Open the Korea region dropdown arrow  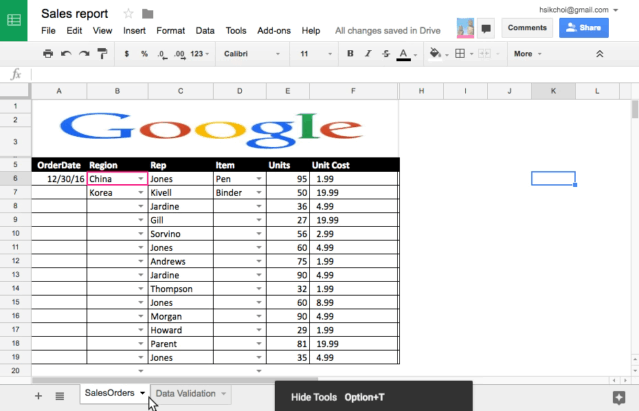pos(141,193)
